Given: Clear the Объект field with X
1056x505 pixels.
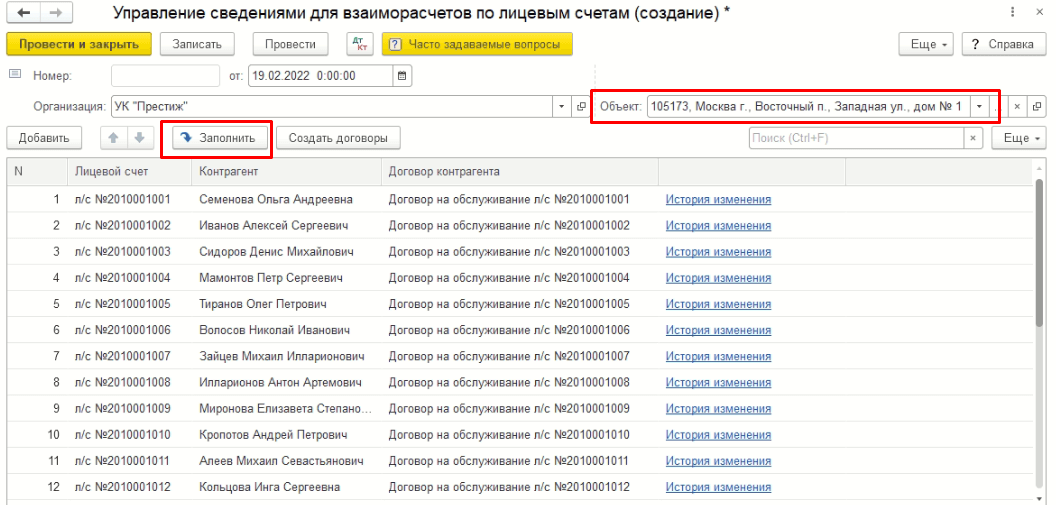Looking at the screenshot, I should point(1017,106).
